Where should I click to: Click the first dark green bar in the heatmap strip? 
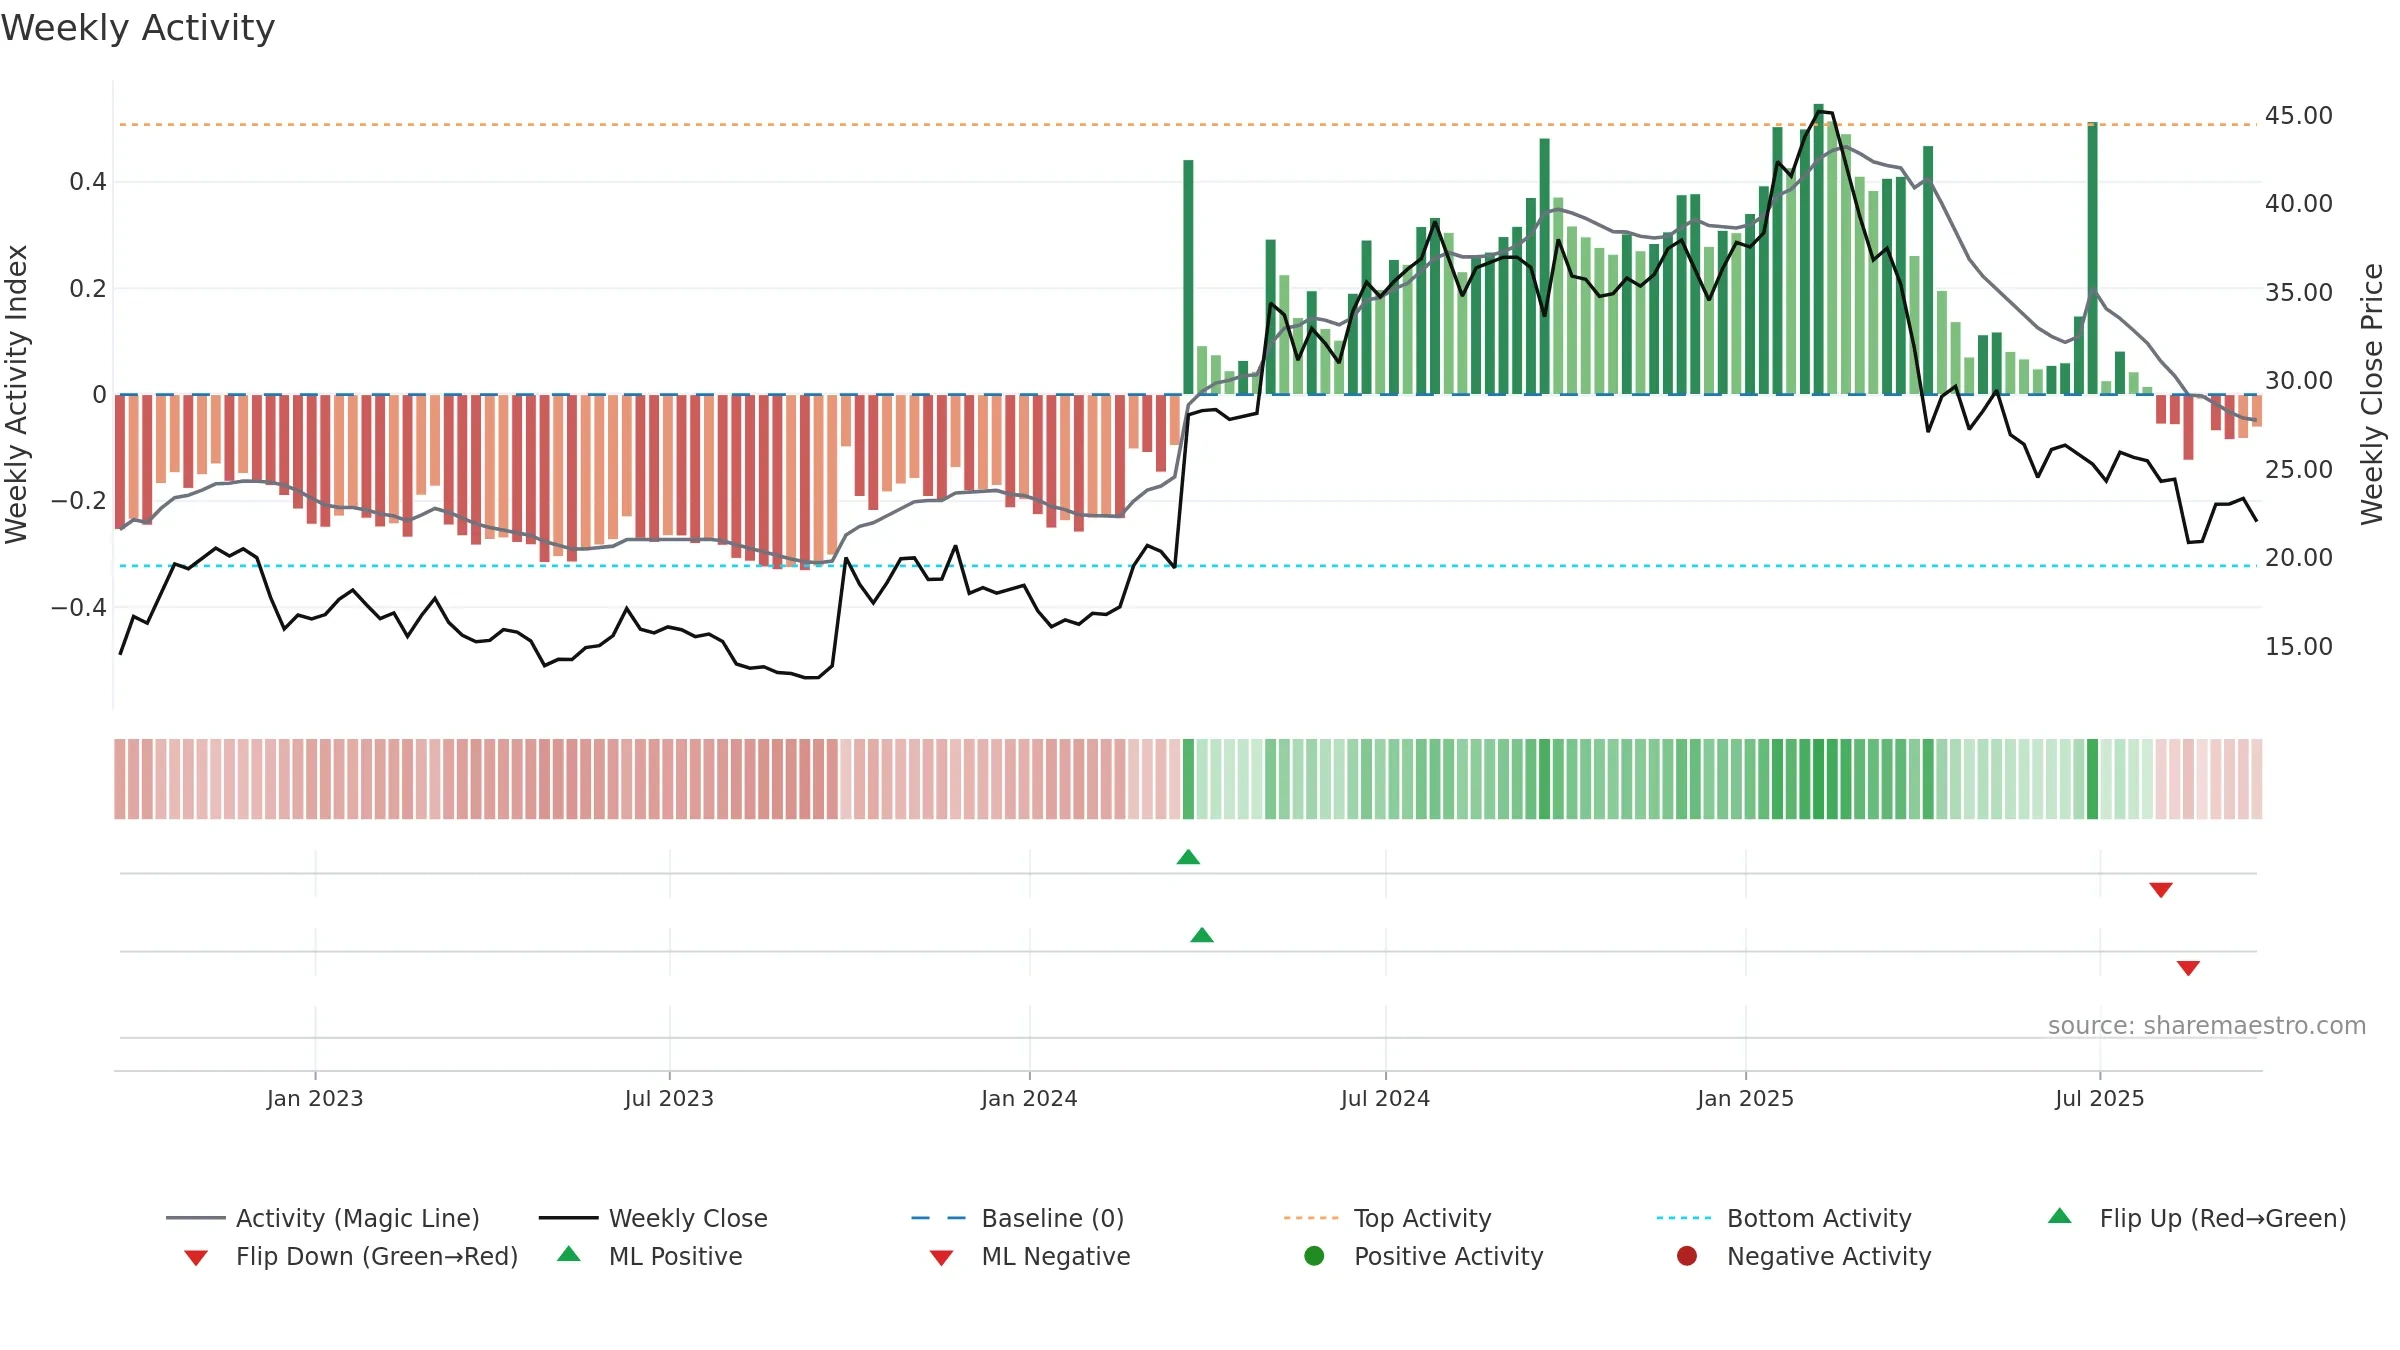click(1188, 779)
